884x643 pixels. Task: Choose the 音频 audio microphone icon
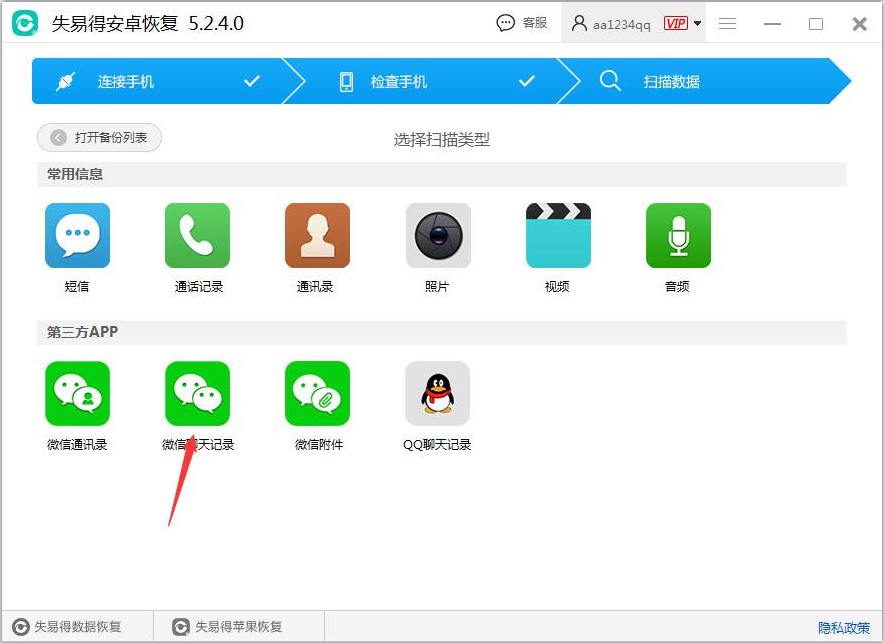678,236
